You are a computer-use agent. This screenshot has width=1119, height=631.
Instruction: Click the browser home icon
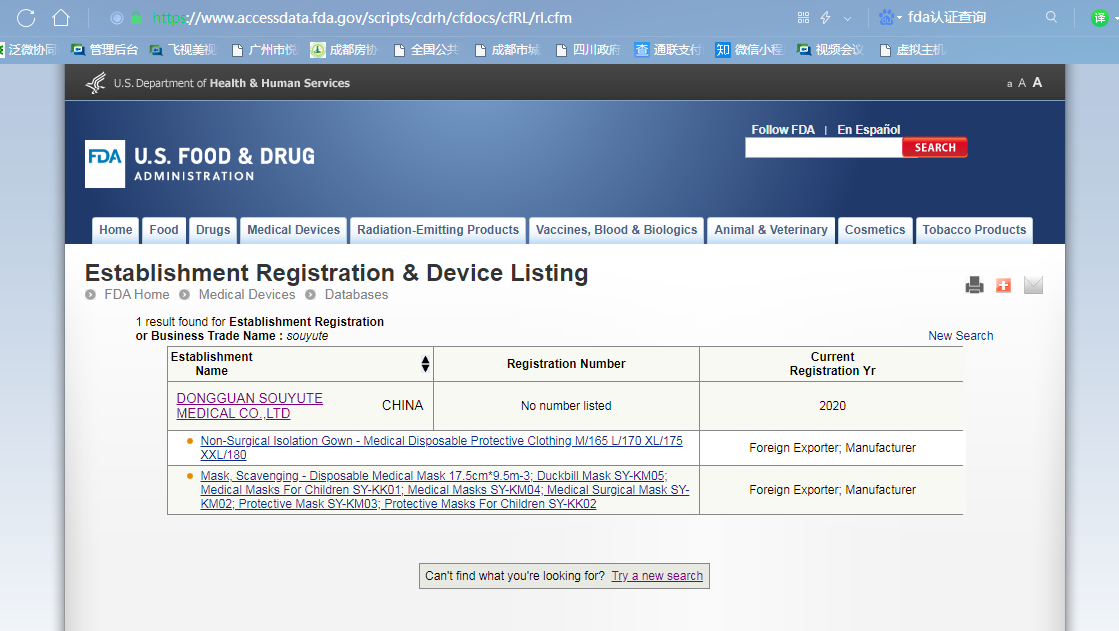coord(61,18)
